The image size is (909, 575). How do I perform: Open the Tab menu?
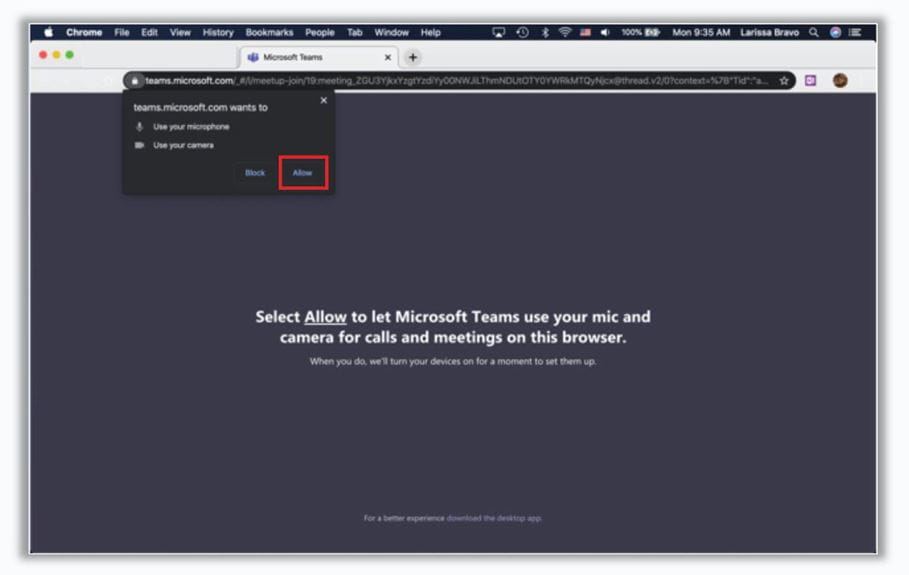pos(355,32)
